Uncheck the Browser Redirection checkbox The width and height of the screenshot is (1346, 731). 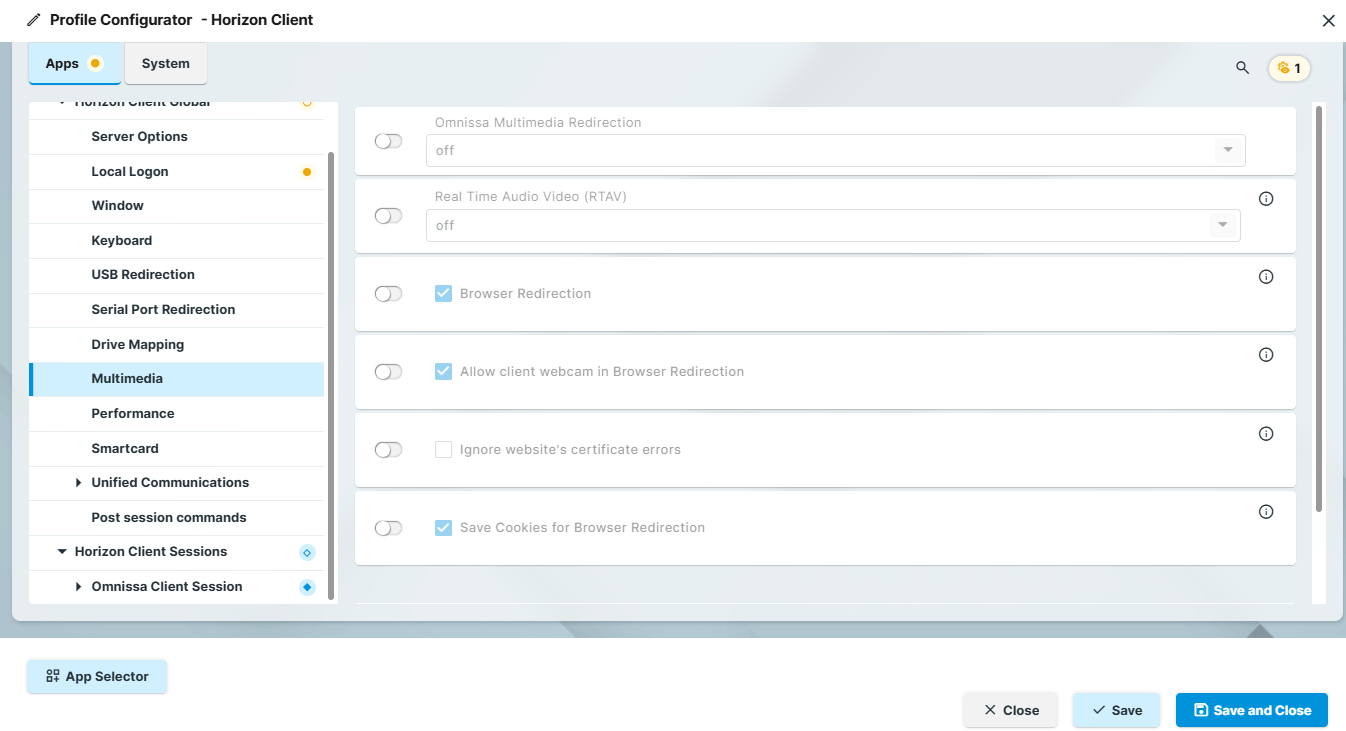click(x=443, y=292)
